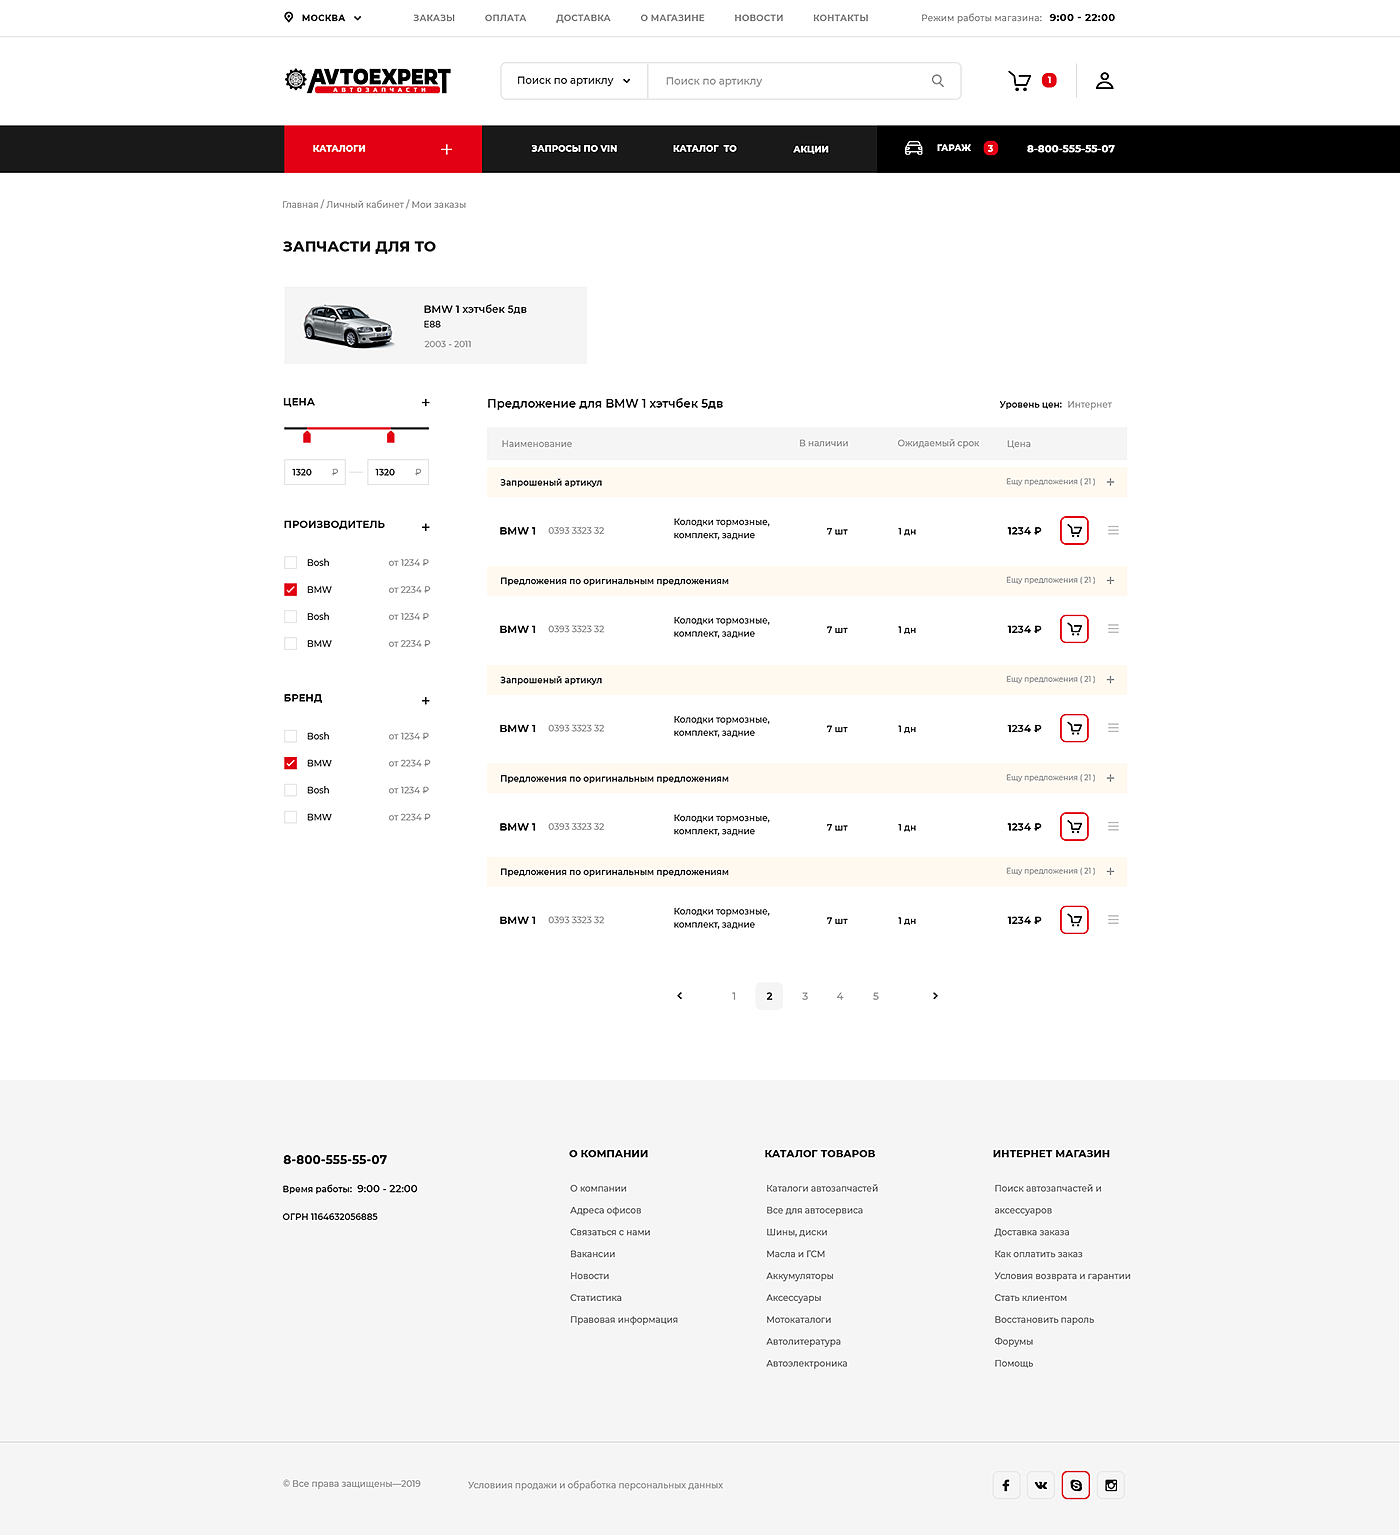Toggle the first Bosh checkbox under Бренд
Screen dimensions: 1400x1535
(291, 736)
